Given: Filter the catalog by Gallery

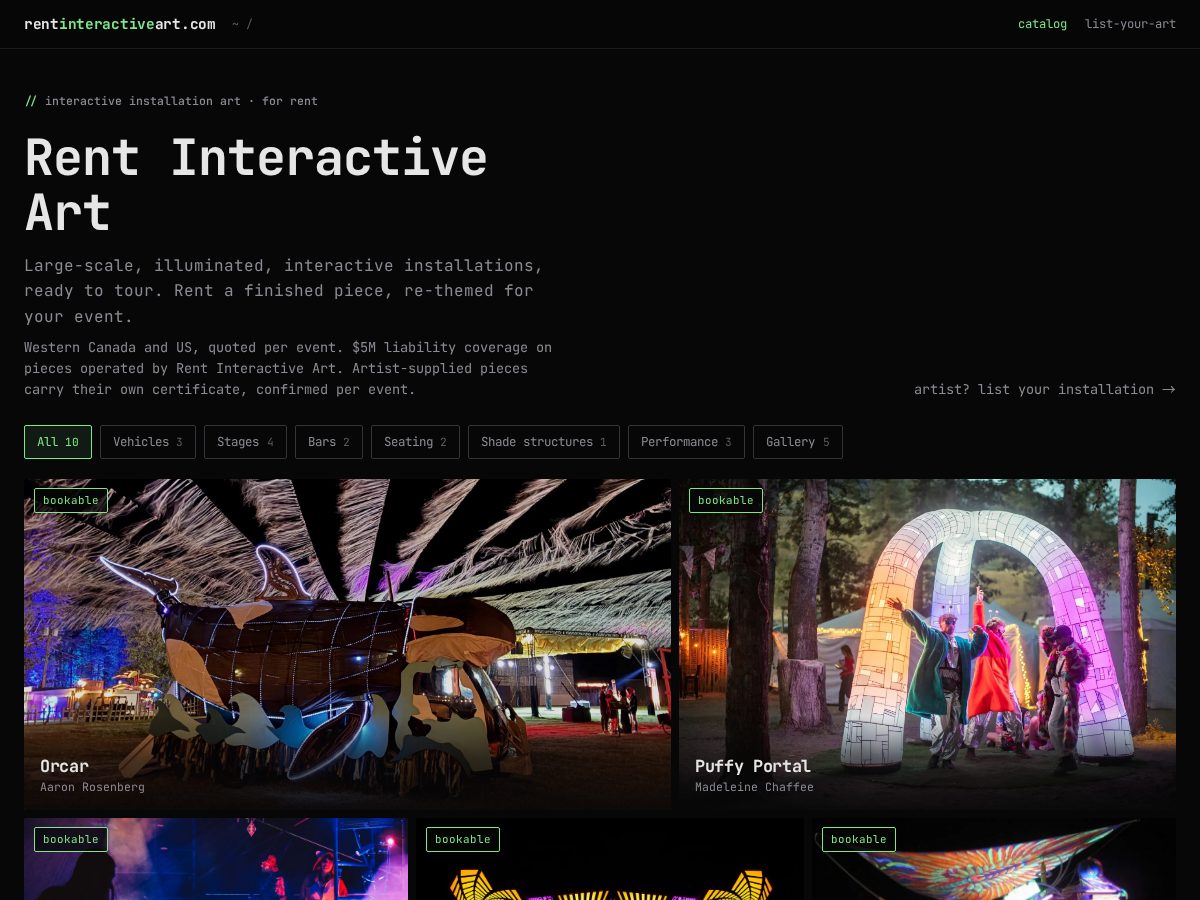Looking at the screenshot, I should click(798, 442).
